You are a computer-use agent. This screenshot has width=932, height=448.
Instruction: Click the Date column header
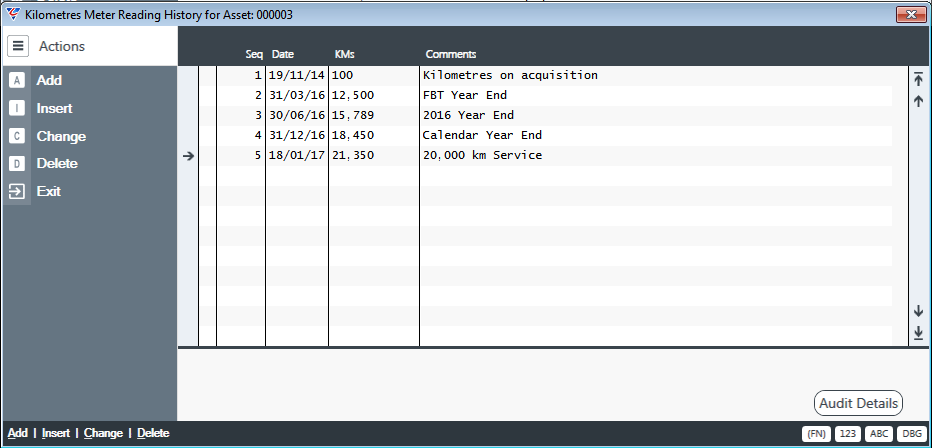pyautogui.click(x=283, y=54)
